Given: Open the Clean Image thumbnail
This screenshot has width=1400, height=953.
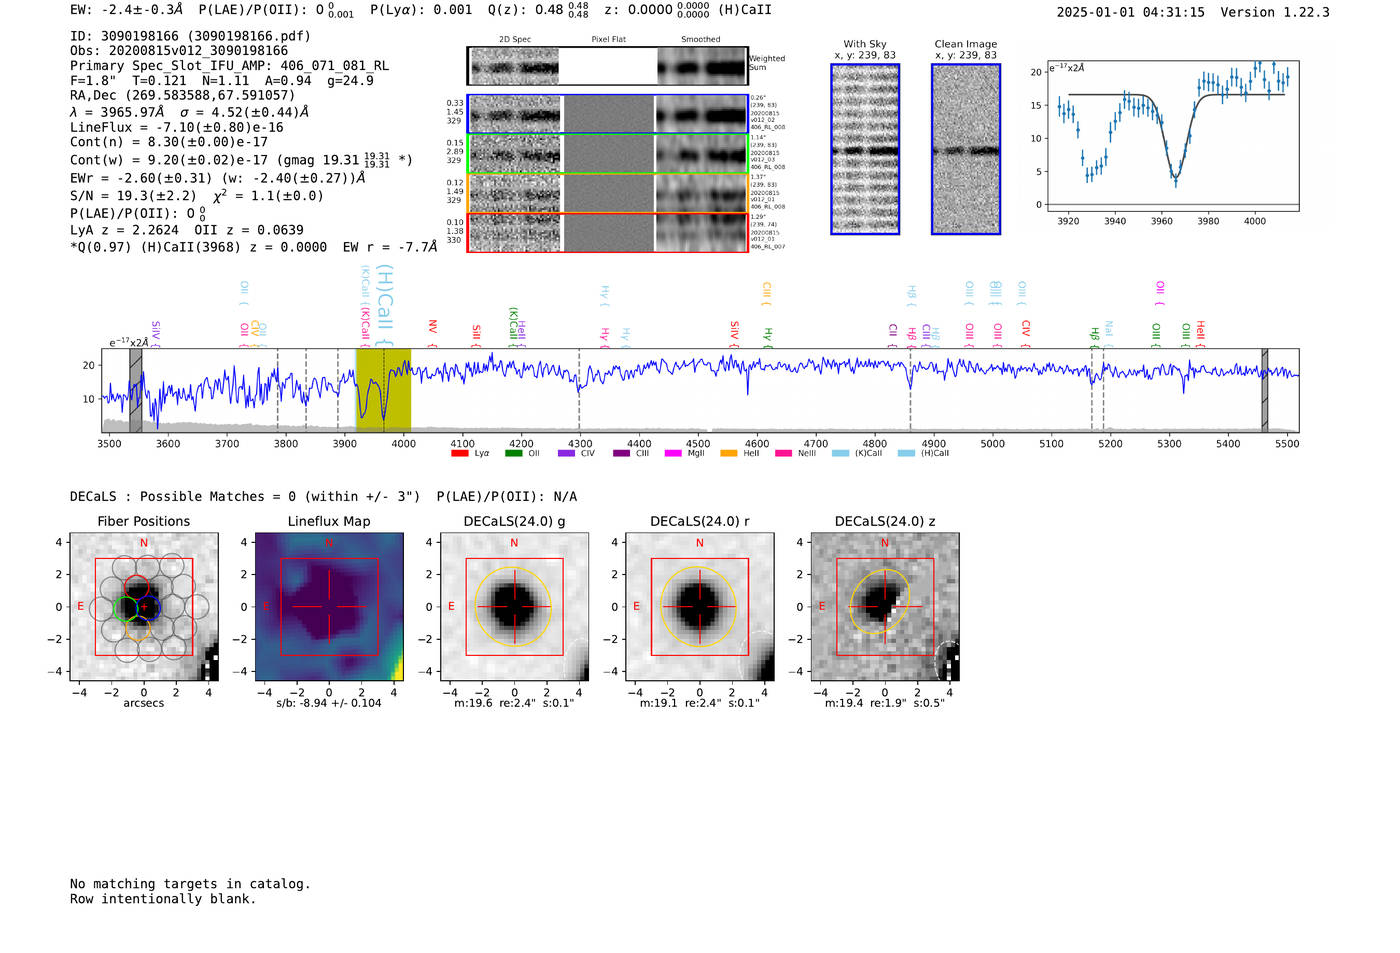Looking at the screenshot, I should 966,149.
